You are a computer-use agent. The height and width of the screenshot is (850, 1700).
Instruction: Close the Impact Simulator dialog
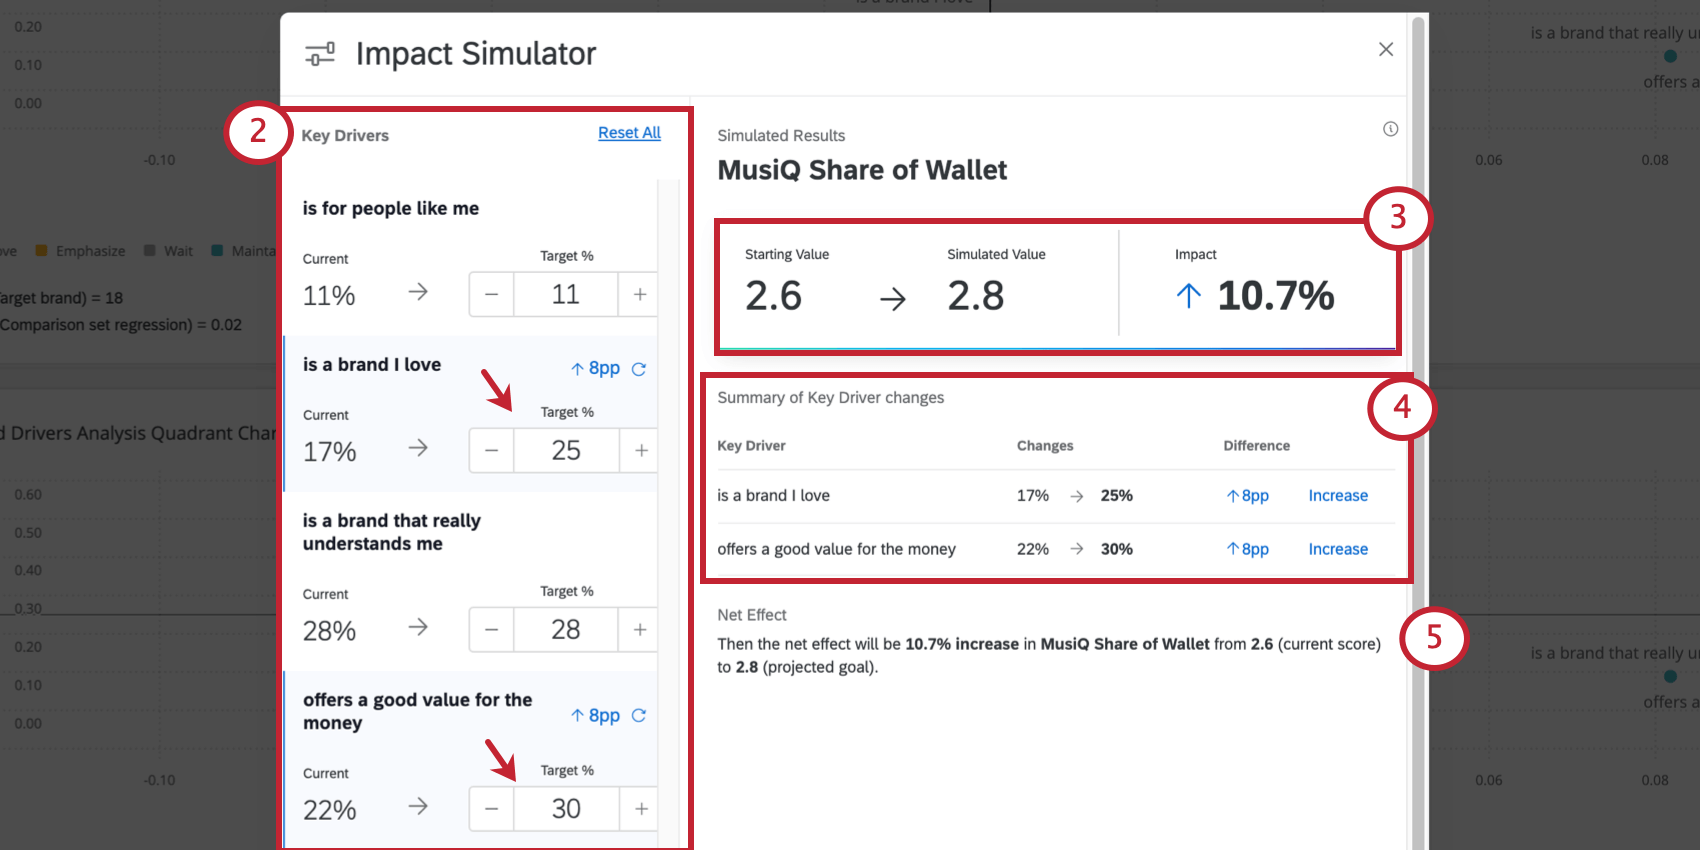tap(1385, 49)
